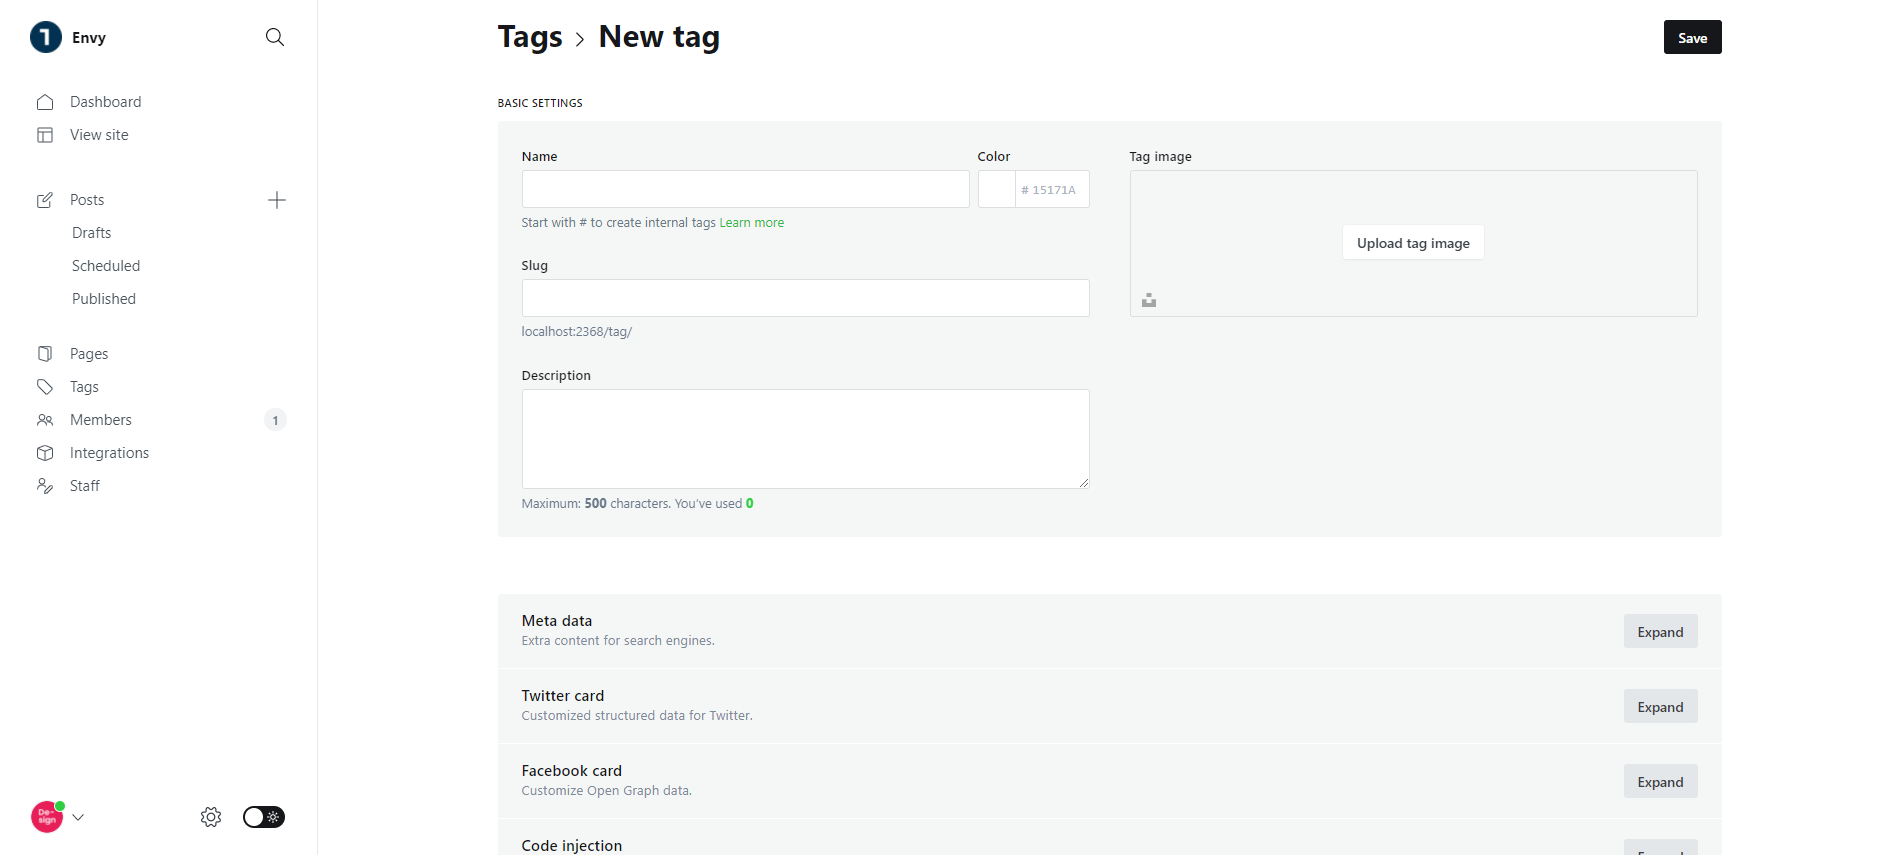The width and height of the screenshot is (1889, 855).
Task: Click the Code injection heading
Action: [x=572, y=846]
